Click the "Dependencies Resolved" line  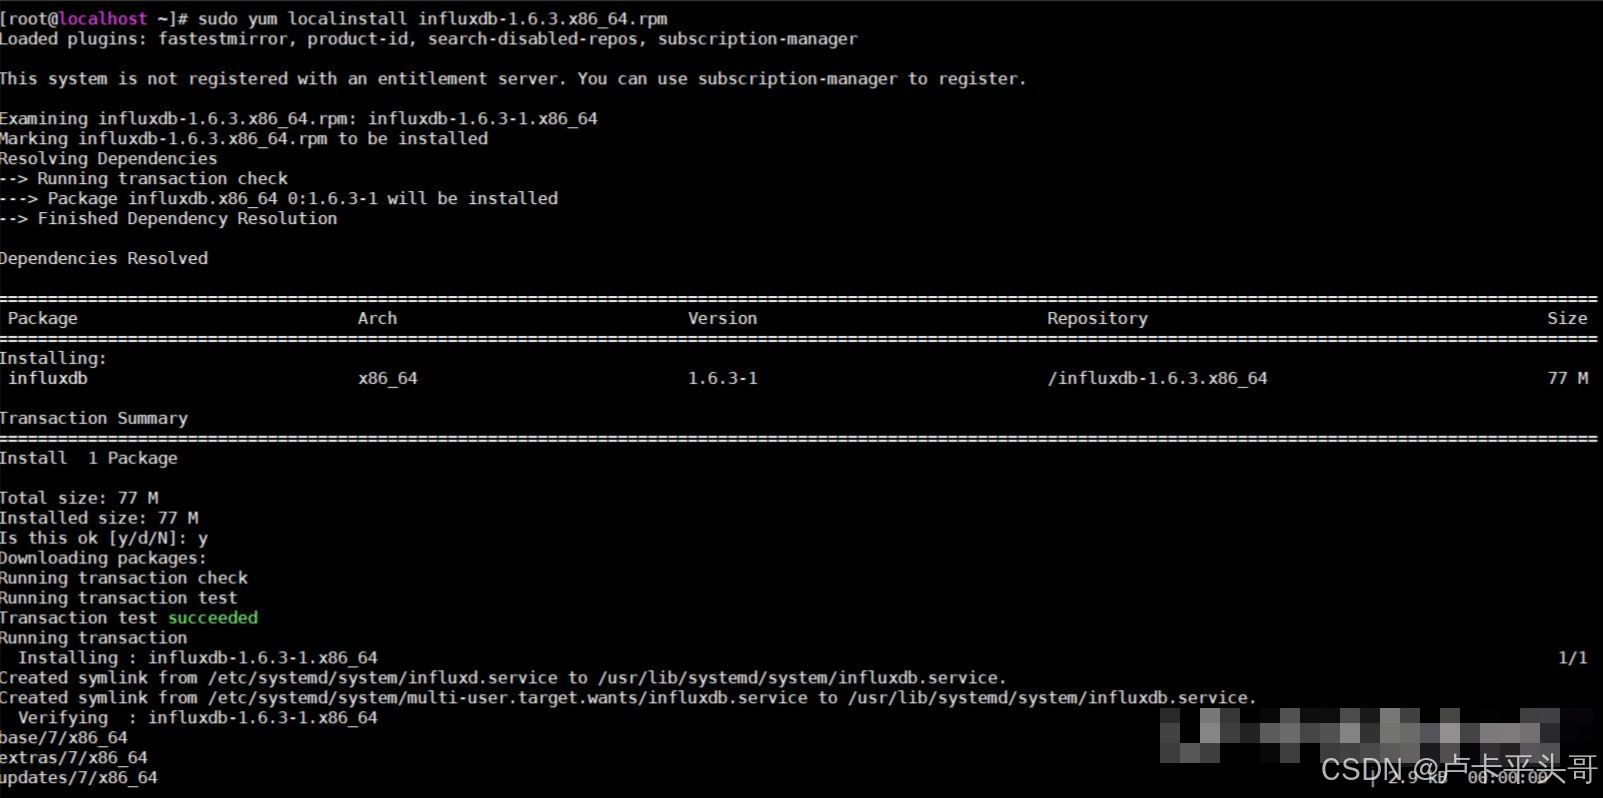coord(104,258)
